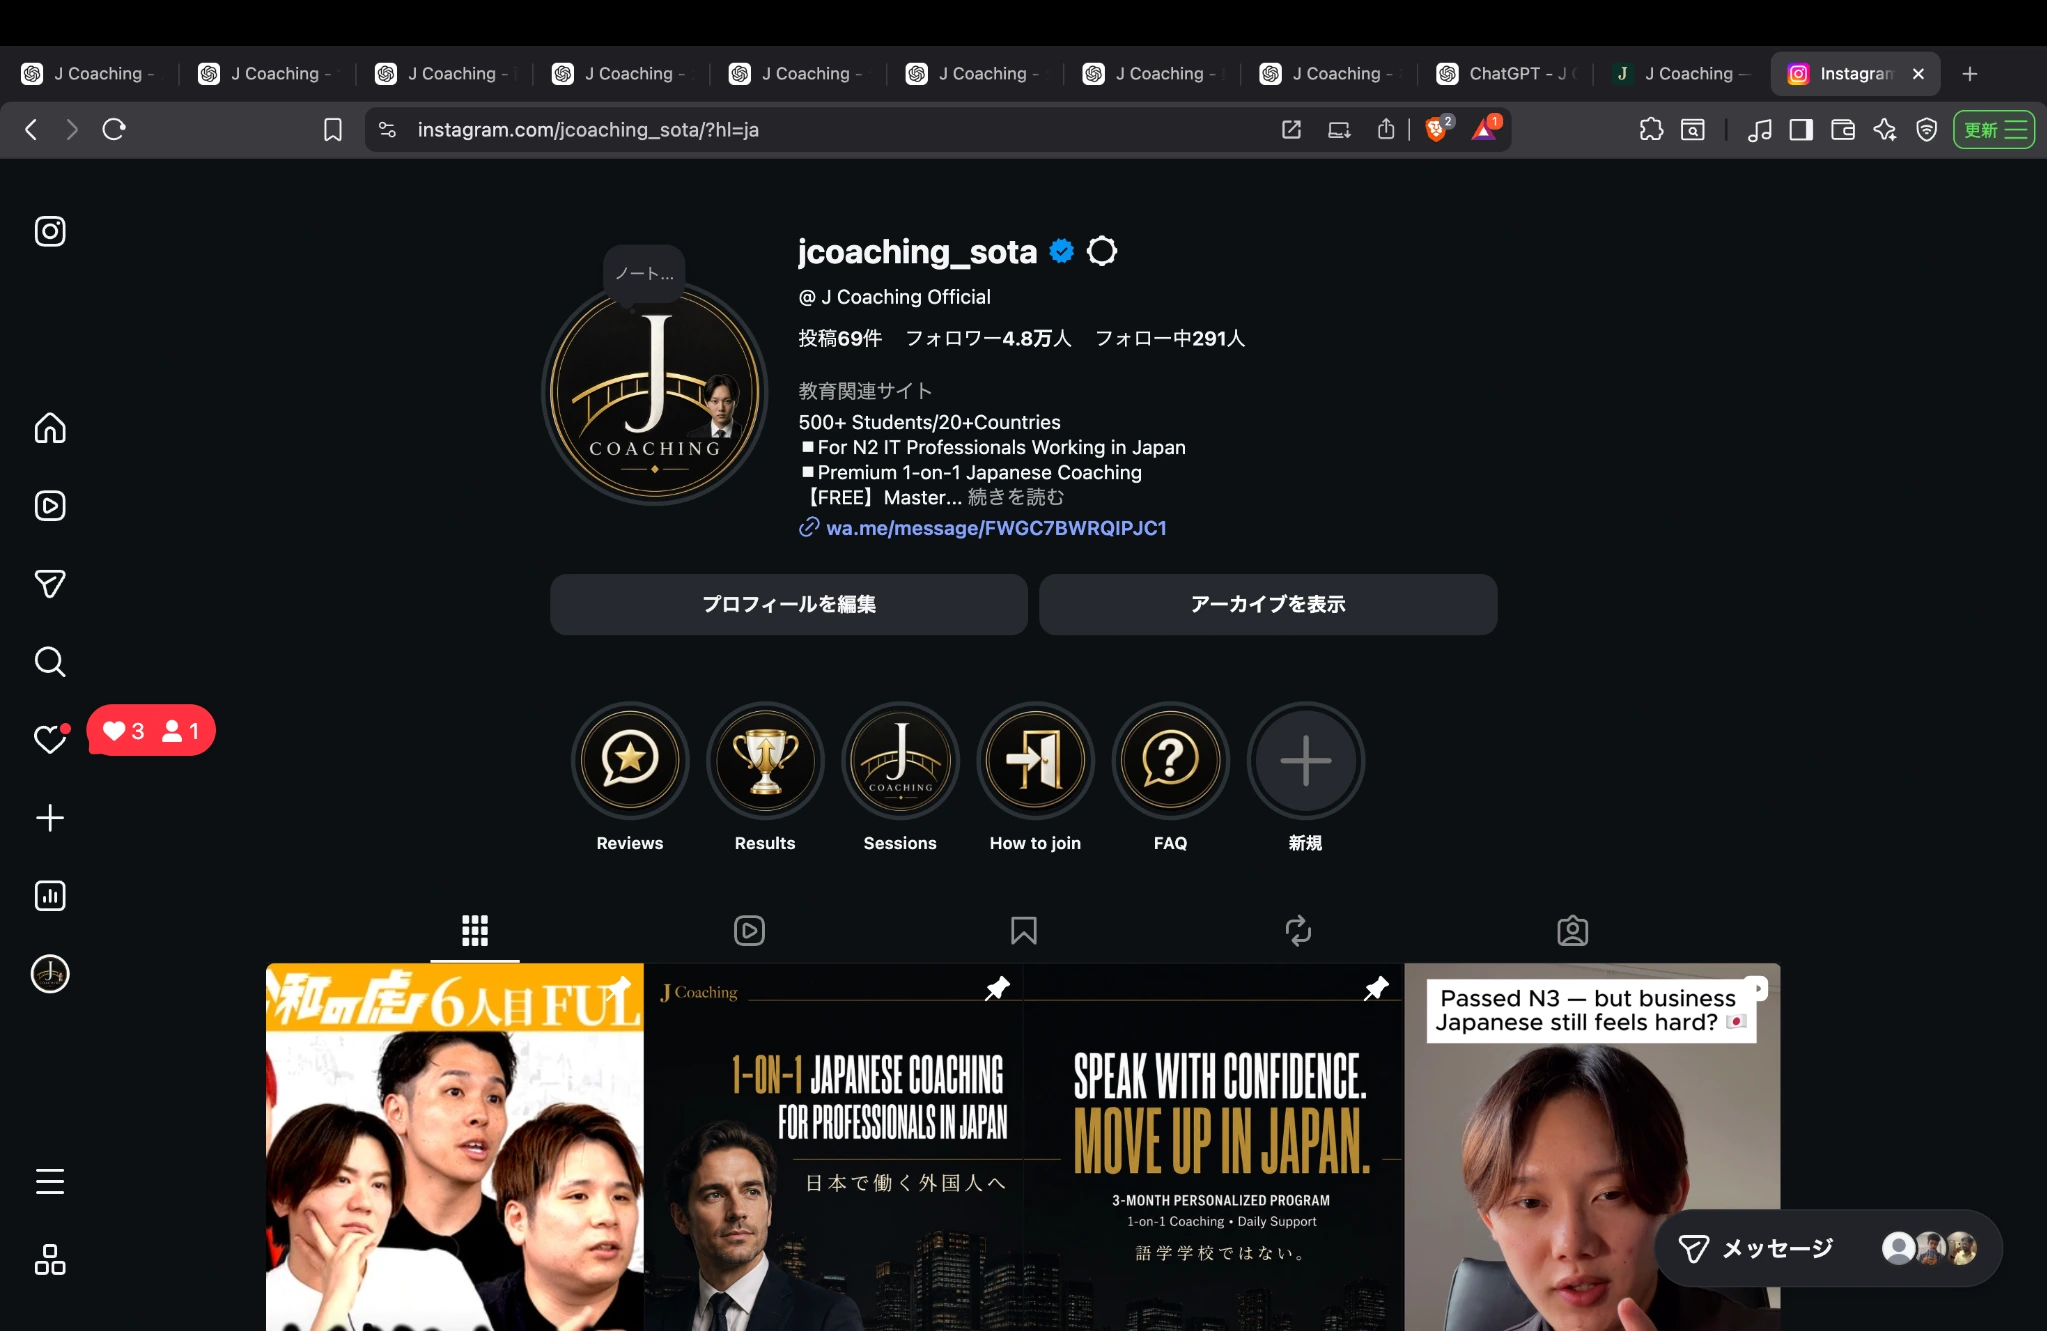Select the Reels tab on profile
This screenshot has height=1331, width=2047.
click(x=749, y=931)
